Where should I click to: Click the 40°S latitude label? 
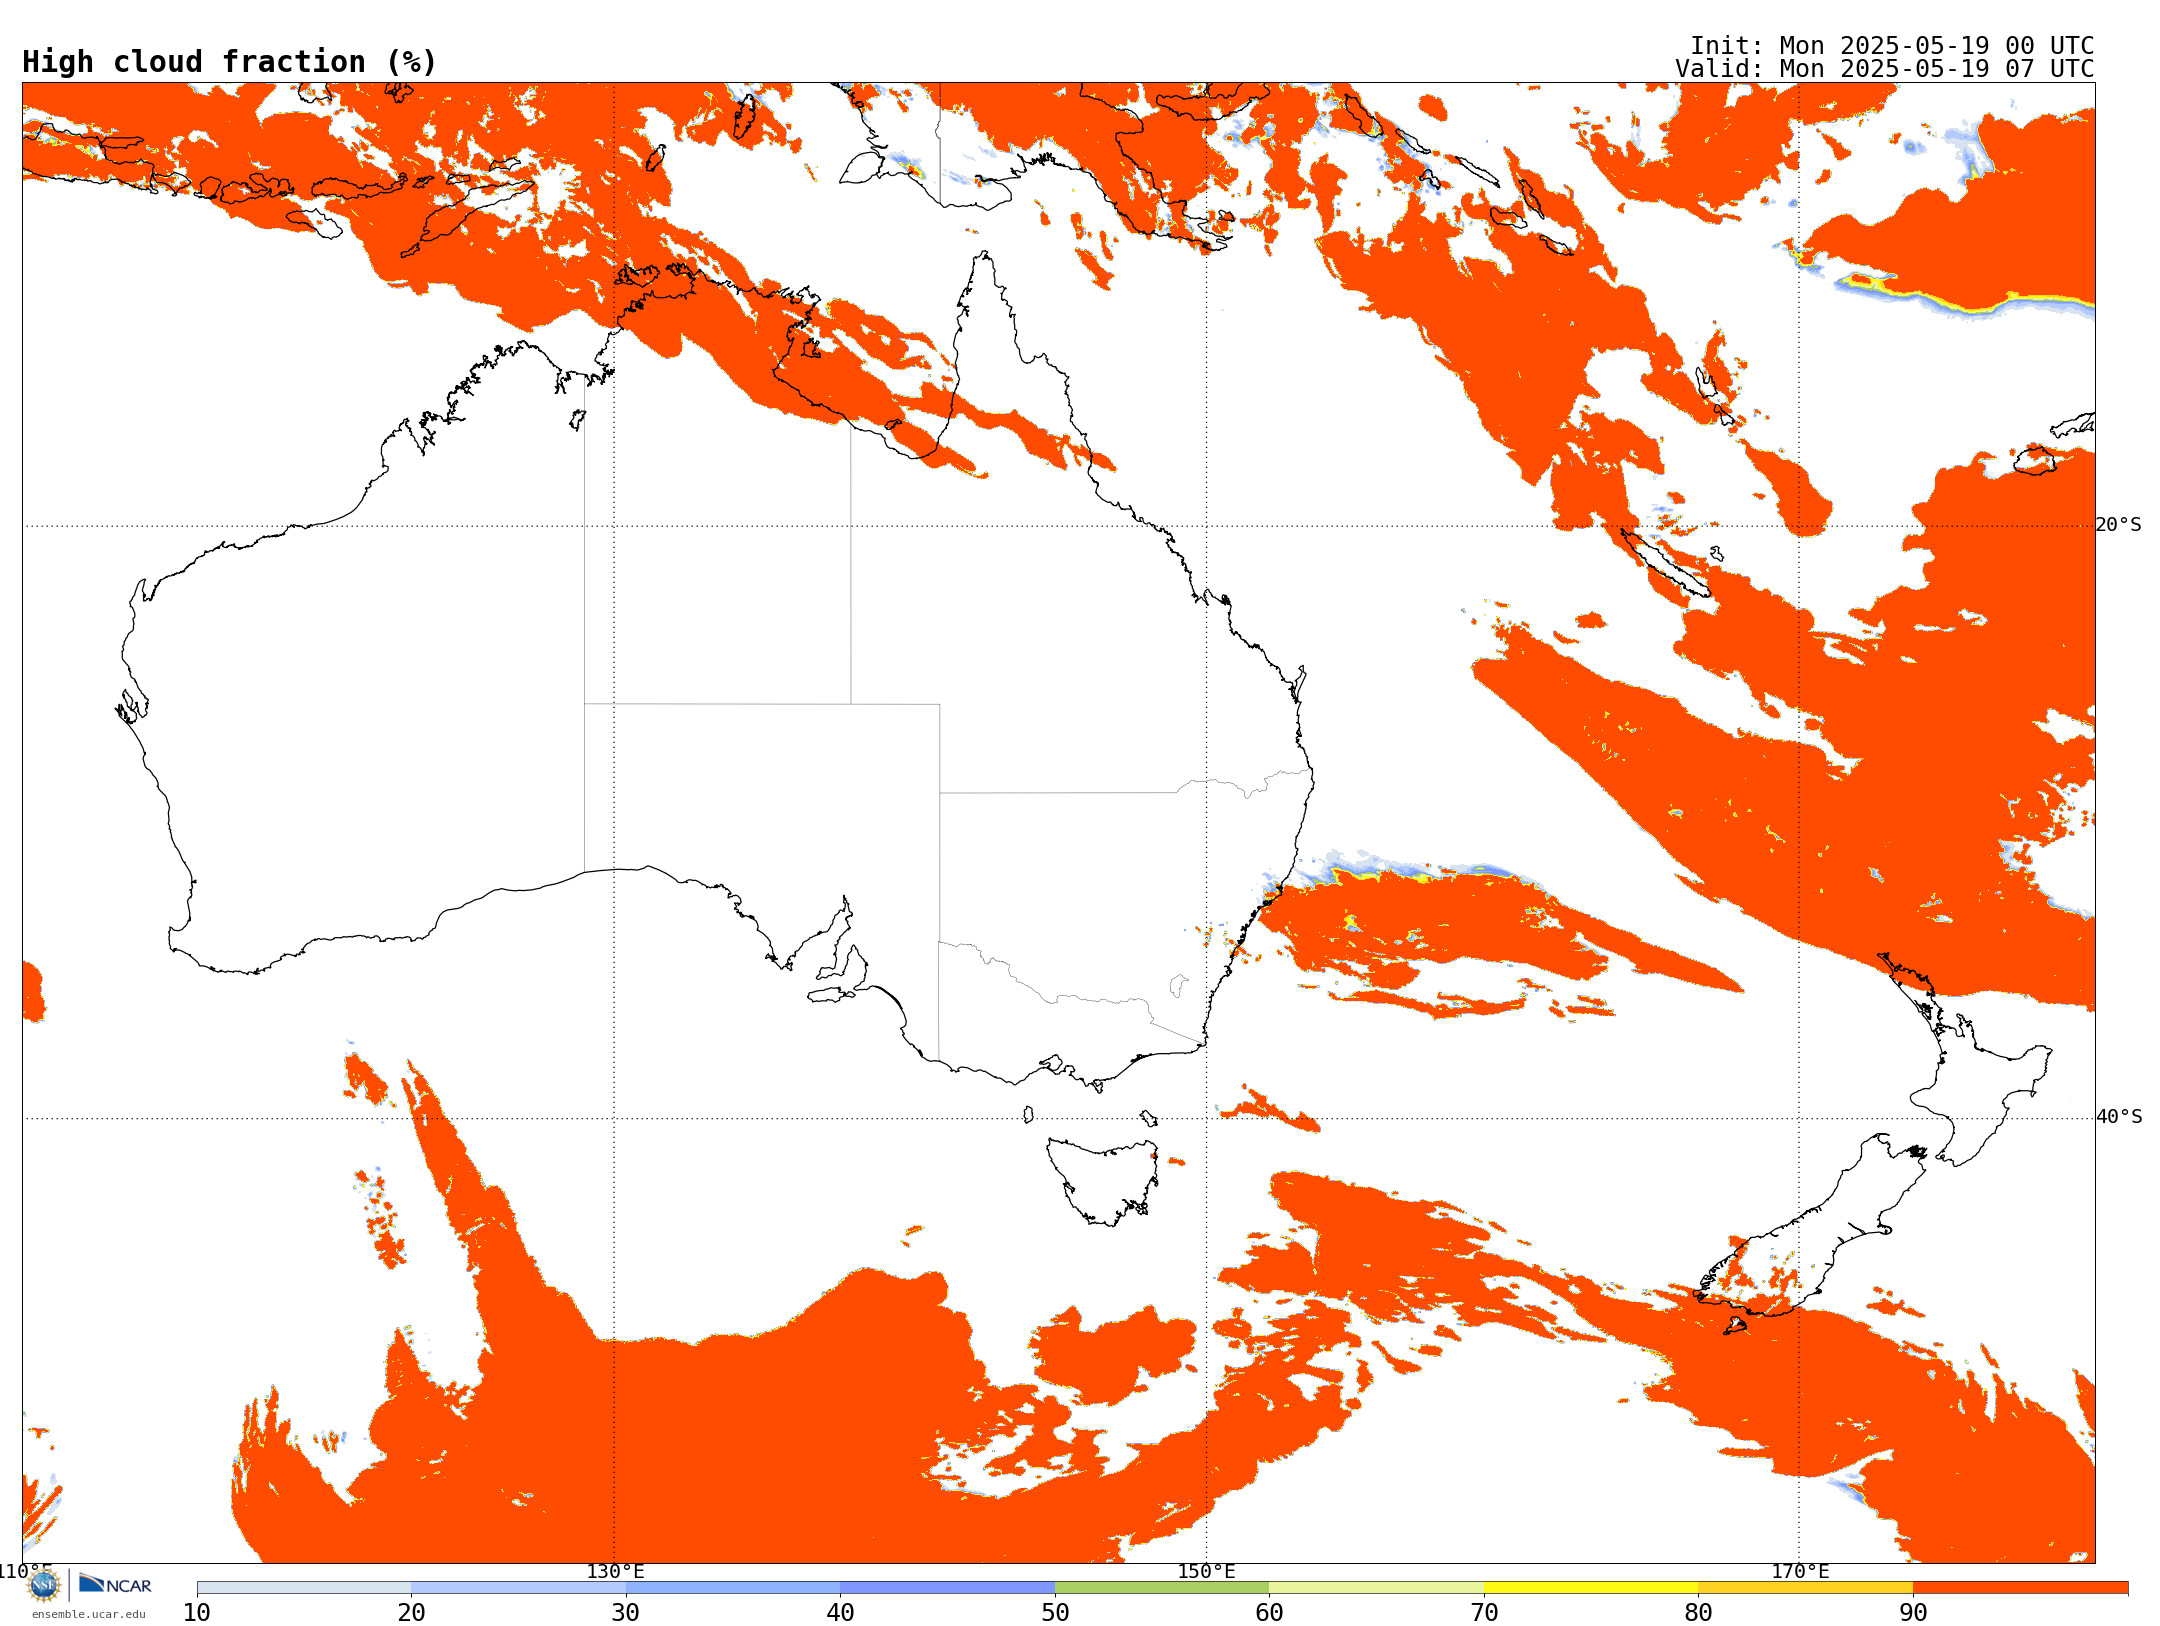tap(2119, 1117)
